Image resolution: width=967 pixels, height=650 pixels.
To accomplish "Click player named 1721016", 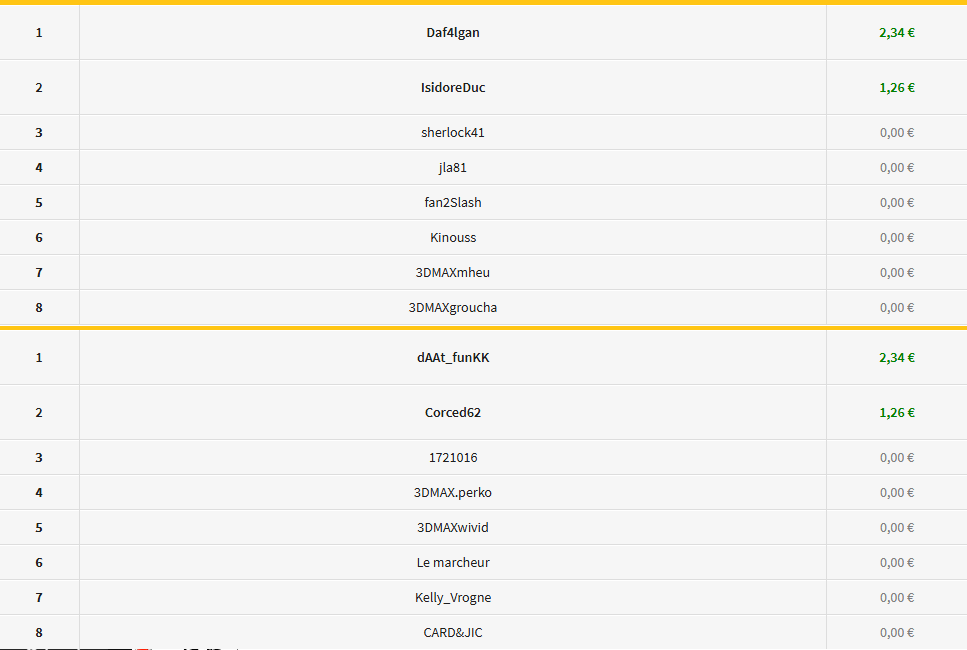I will [453, 458].
